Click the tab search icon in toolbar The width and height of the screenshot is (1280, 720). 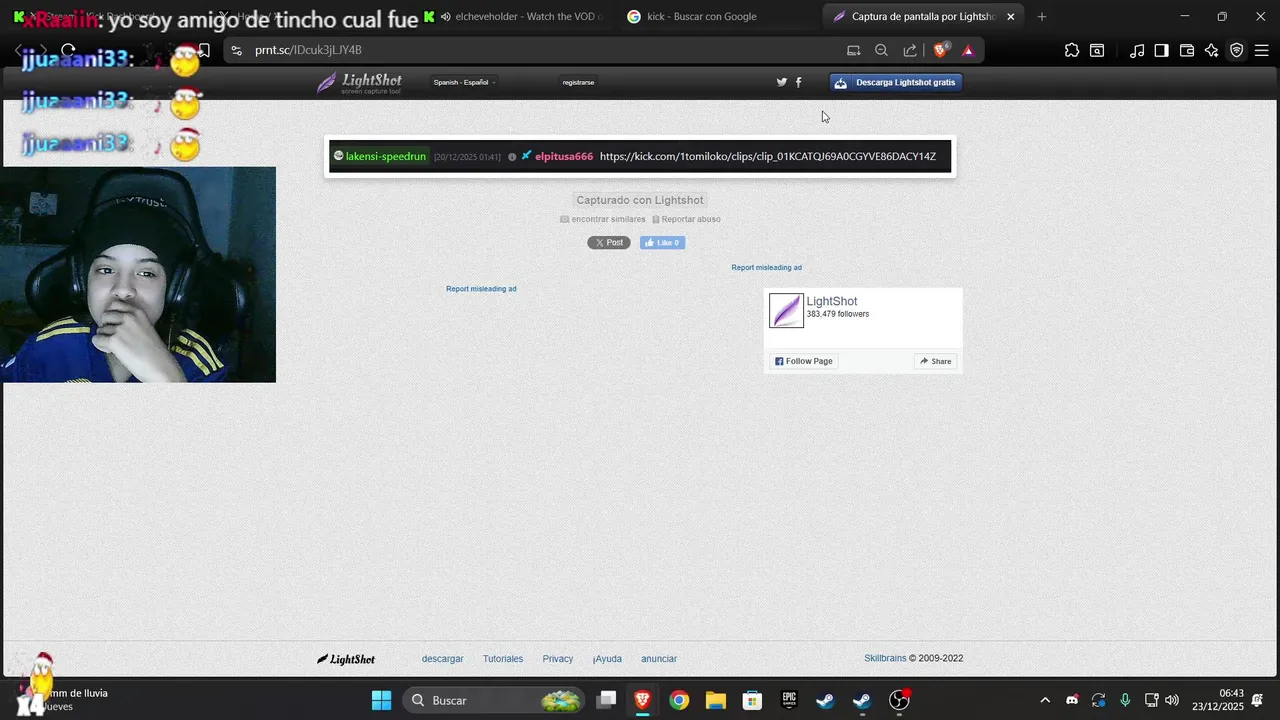point(1097,50)
